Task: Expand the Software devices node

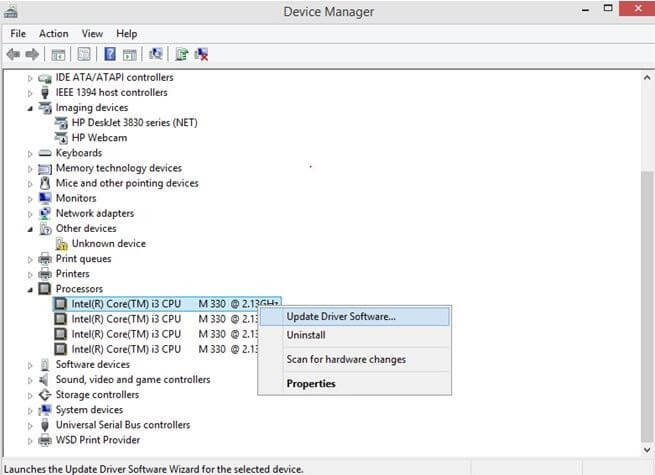Action: (x=30, y=365)
